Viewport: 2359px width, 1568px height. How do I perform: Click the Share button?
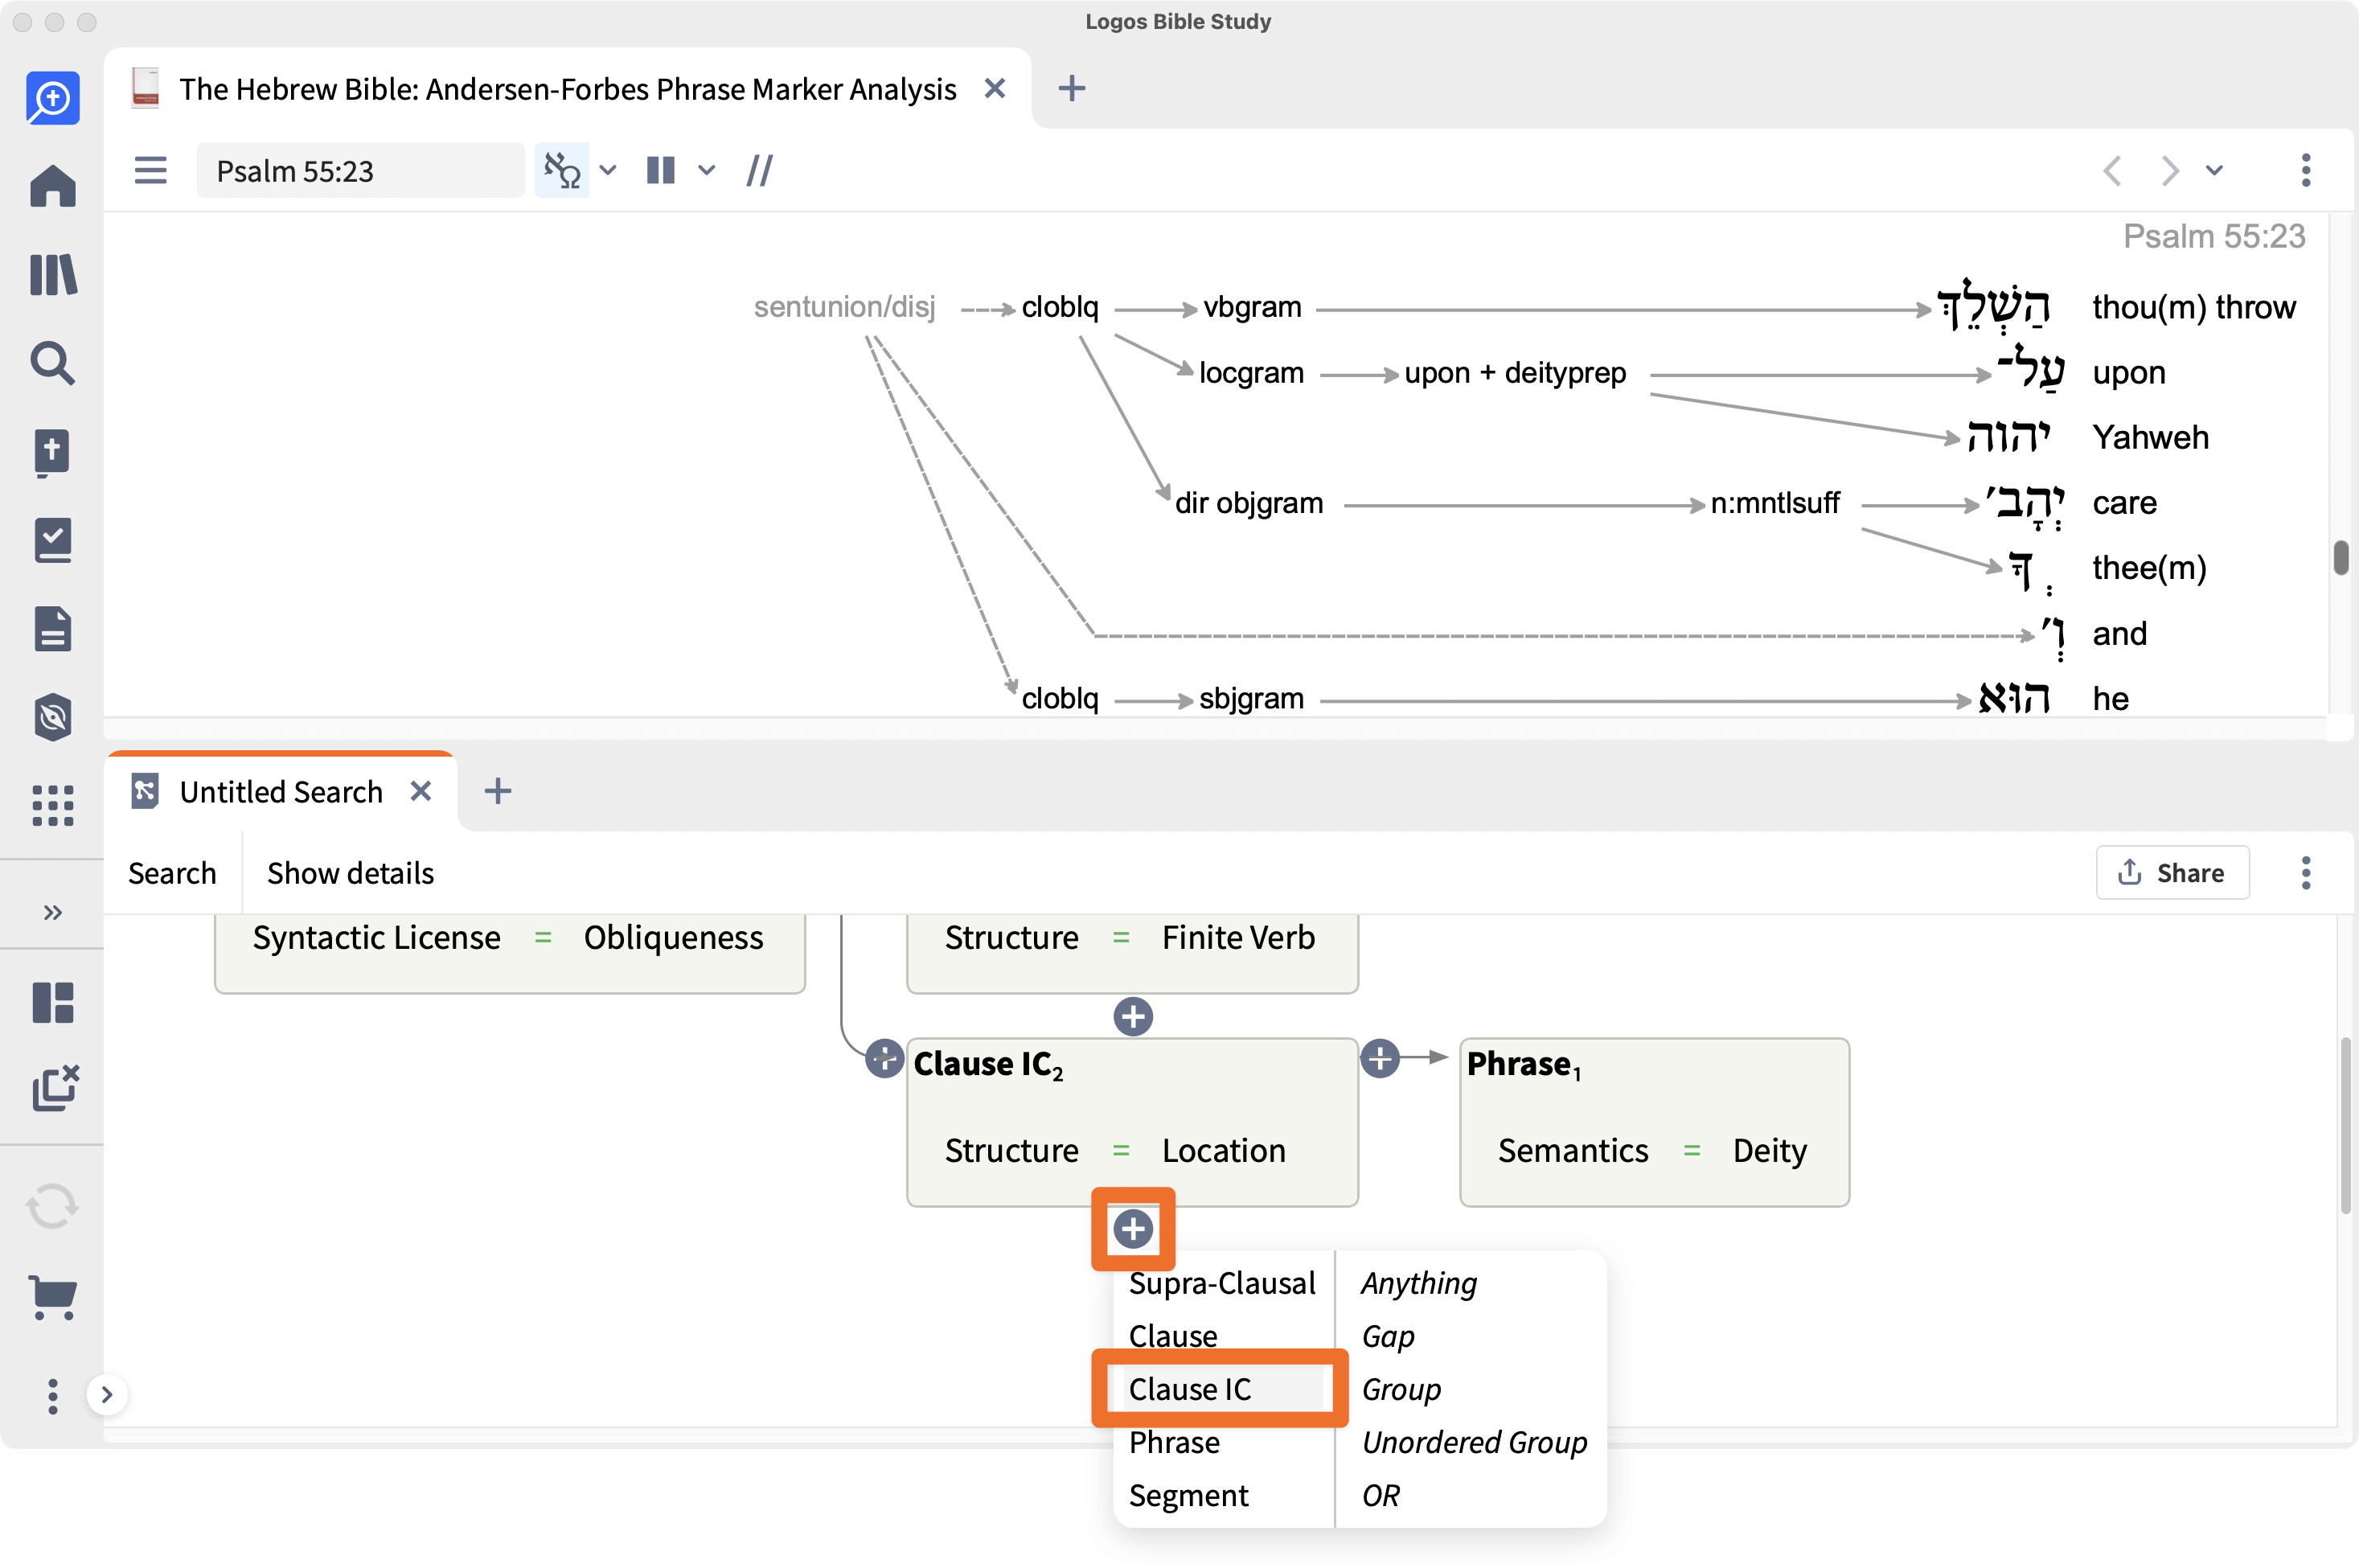[x=2172, y=873]
